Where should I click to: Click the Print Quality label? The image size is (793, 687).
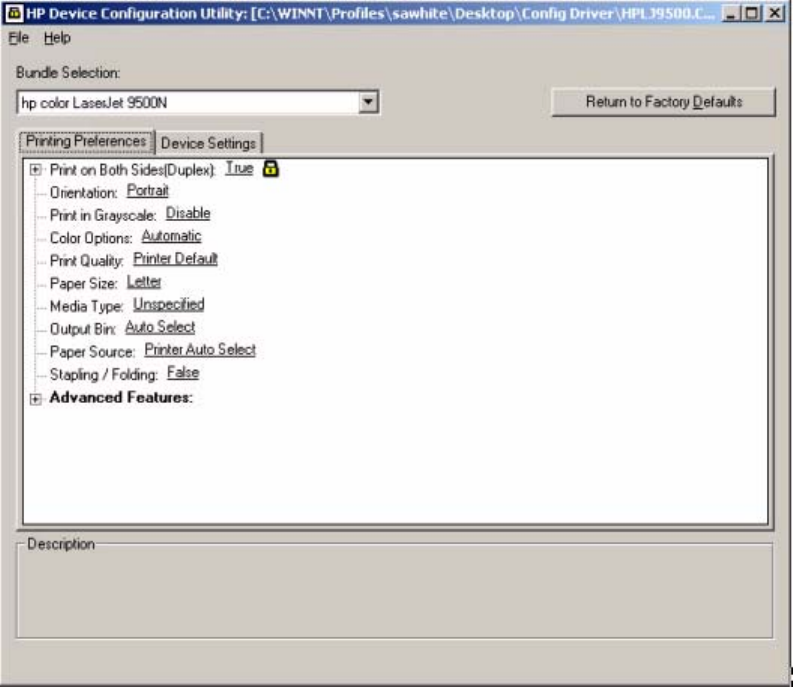coord(86,261)
